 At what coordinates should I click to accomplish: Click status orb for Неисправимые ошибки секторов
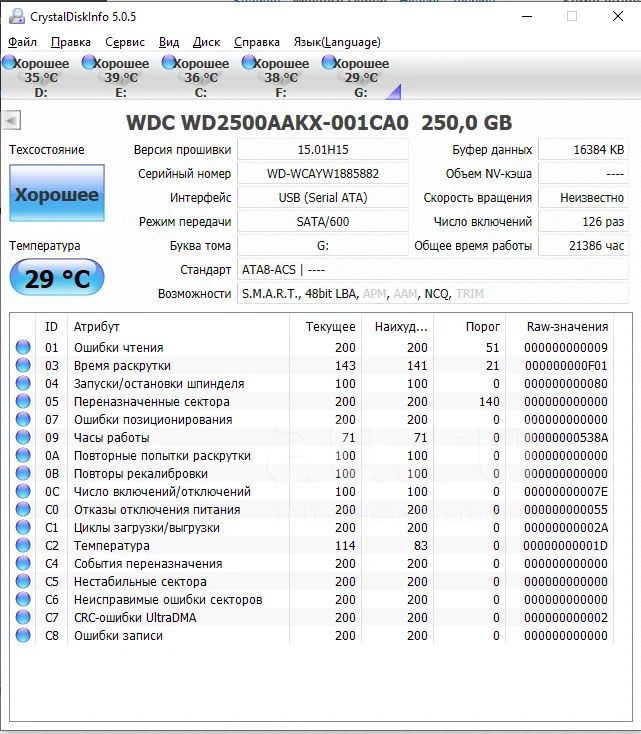point(23,599)
